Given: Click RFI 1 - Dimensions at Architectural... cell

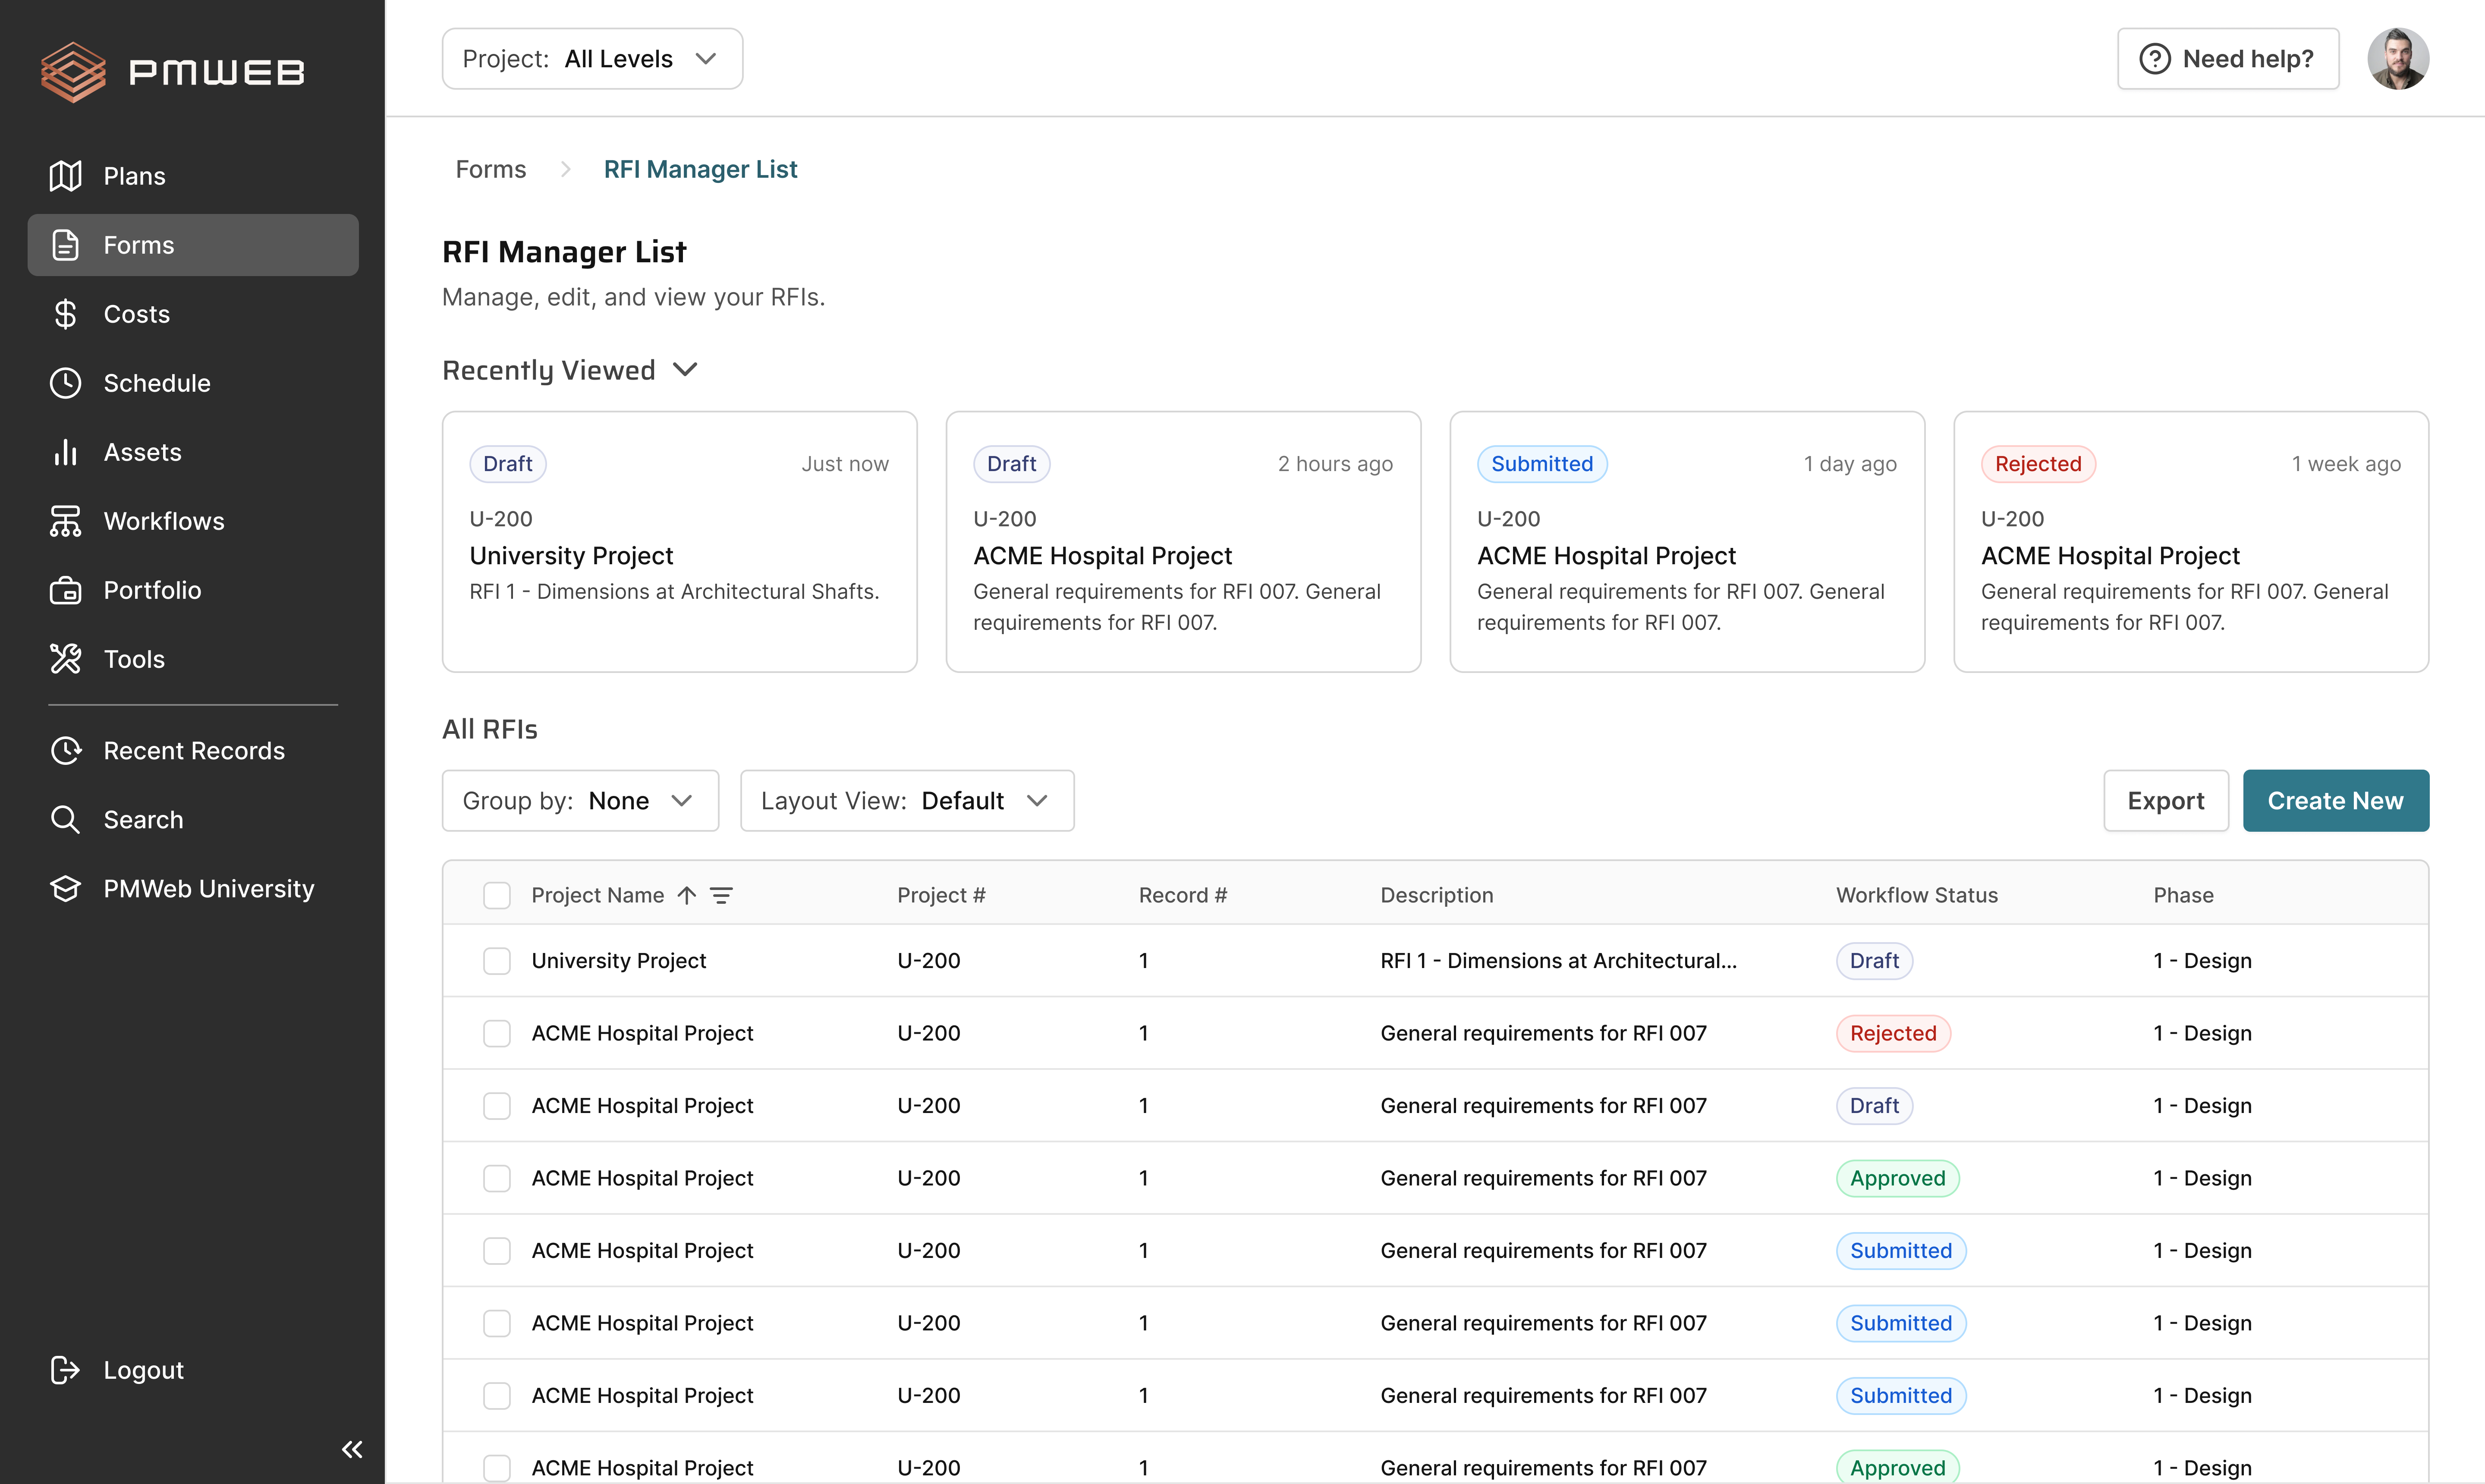Looking at the screenshot, I should [1559, 961].
